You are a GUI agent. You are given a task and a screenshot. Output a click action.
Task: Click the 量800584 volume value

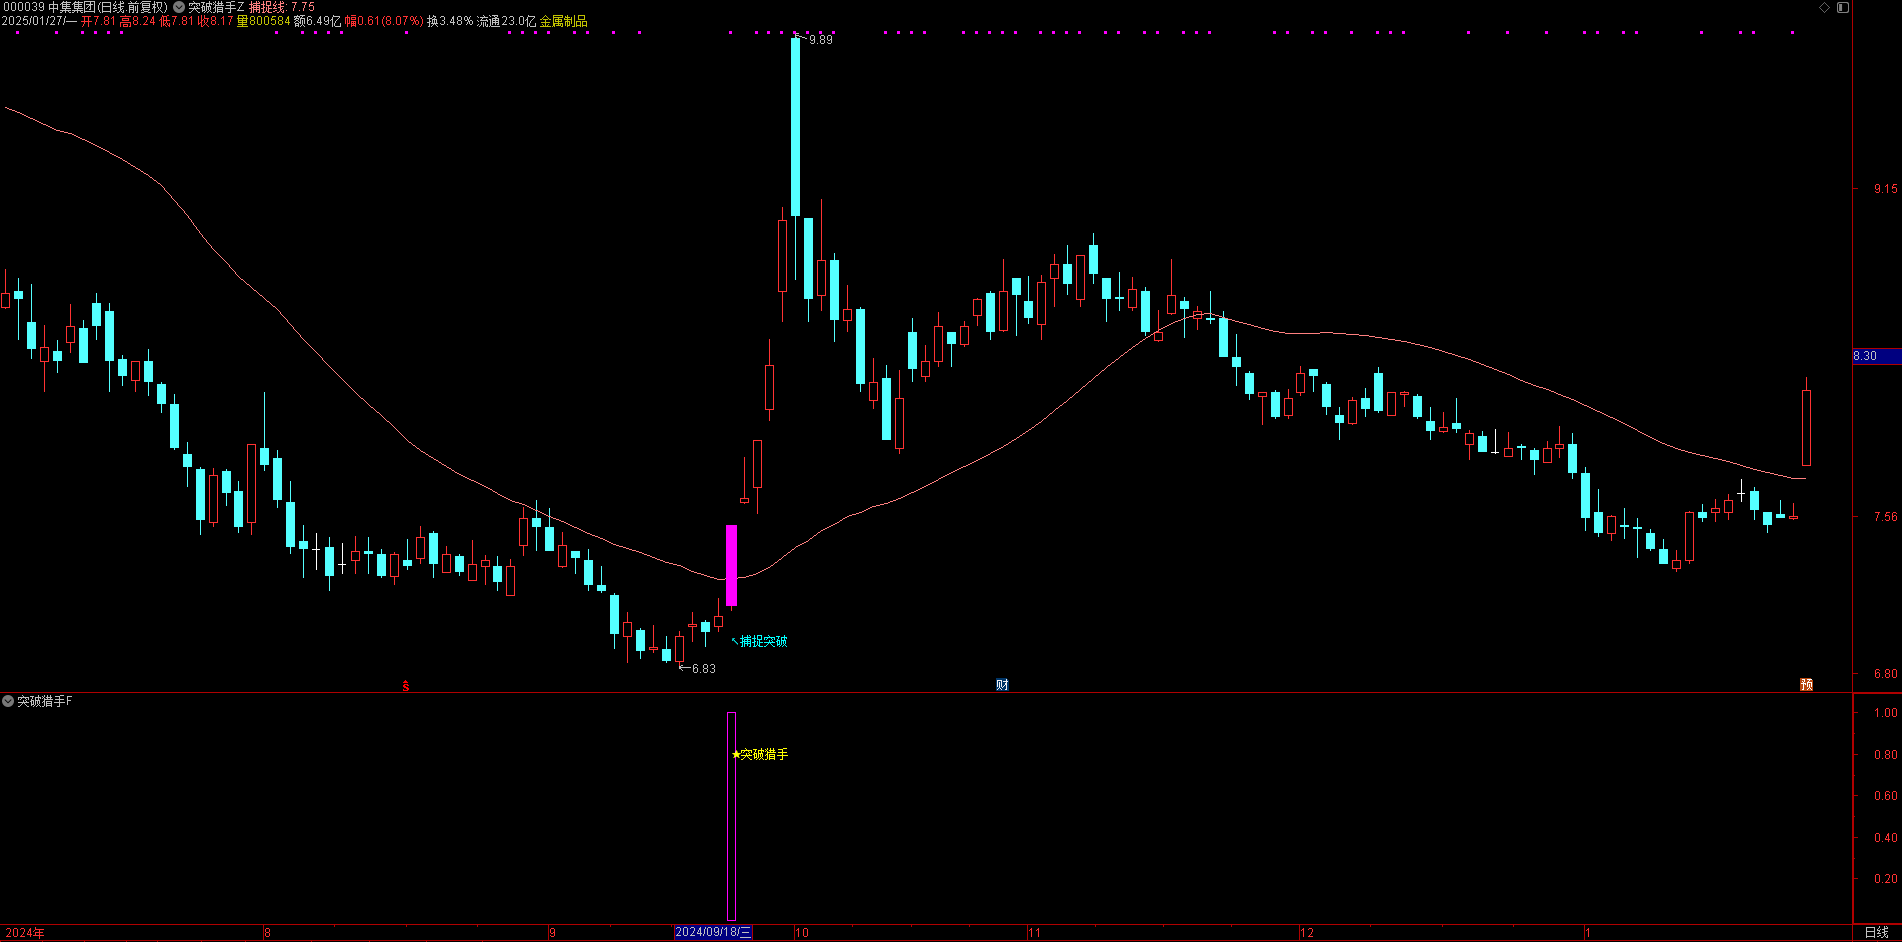[263, 21]
